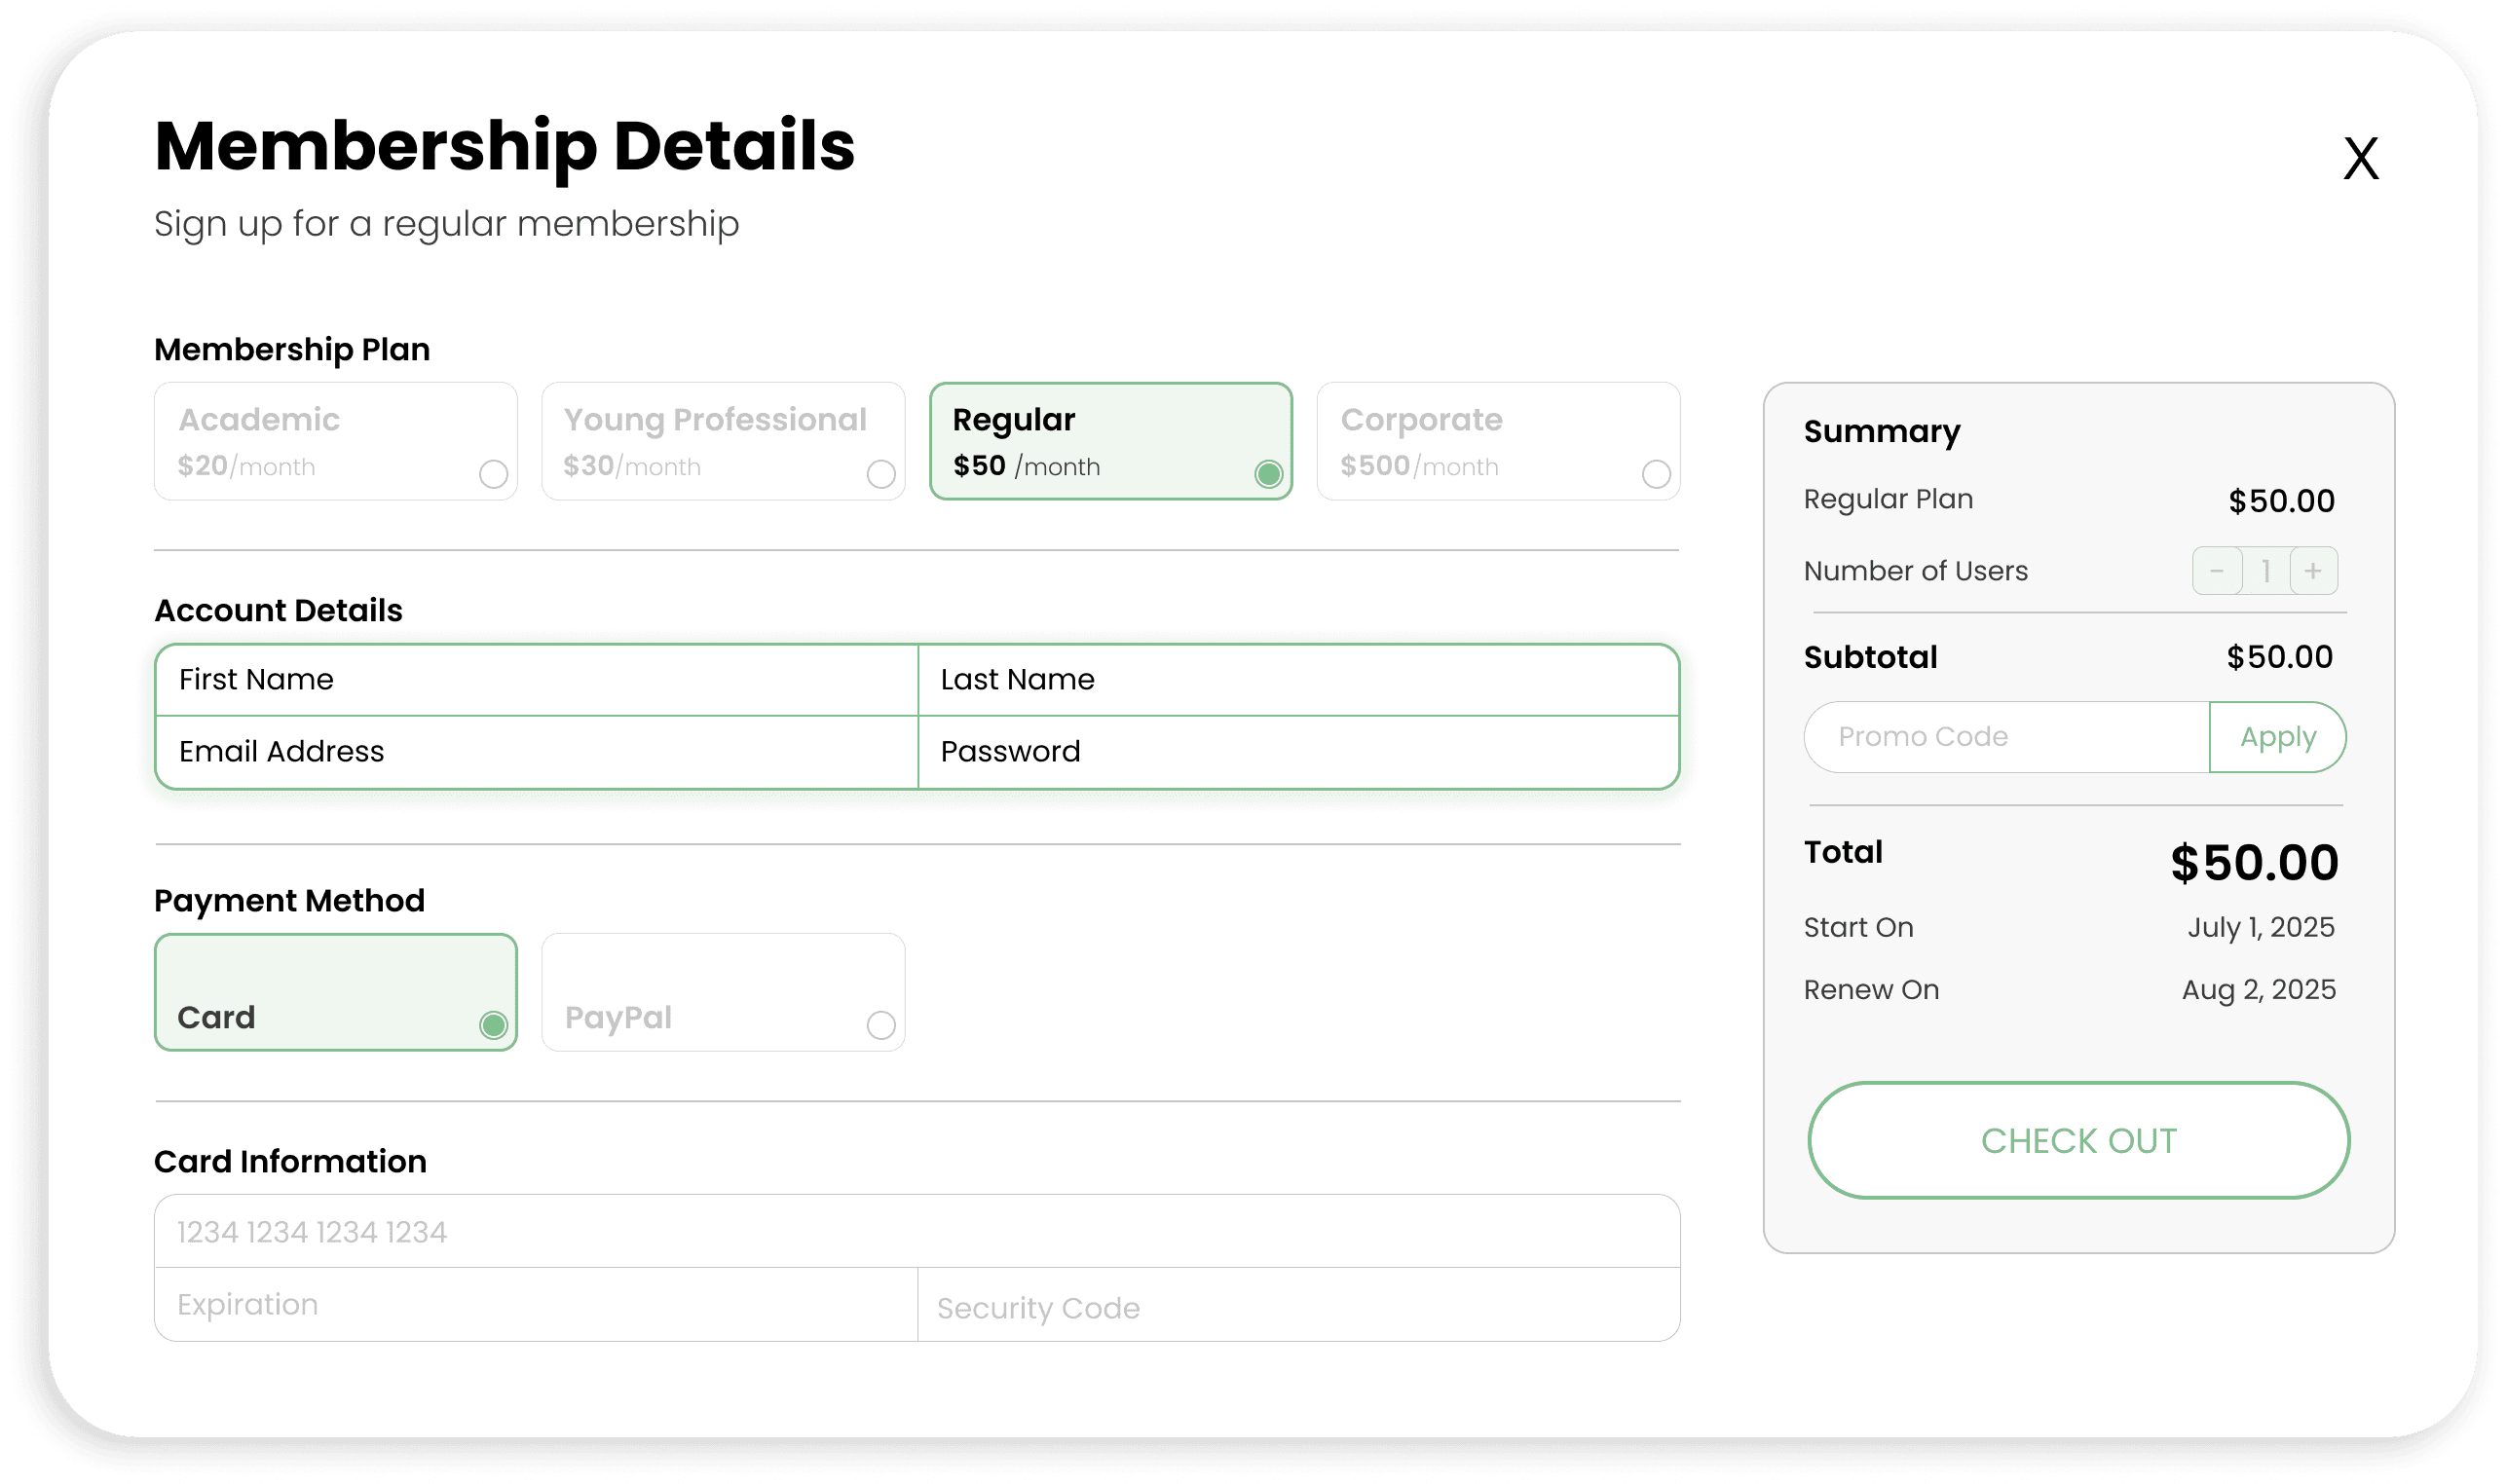Increase number of users with plus
This screenshot has width=2507, height=1484.
click(x=2313, y=571)
